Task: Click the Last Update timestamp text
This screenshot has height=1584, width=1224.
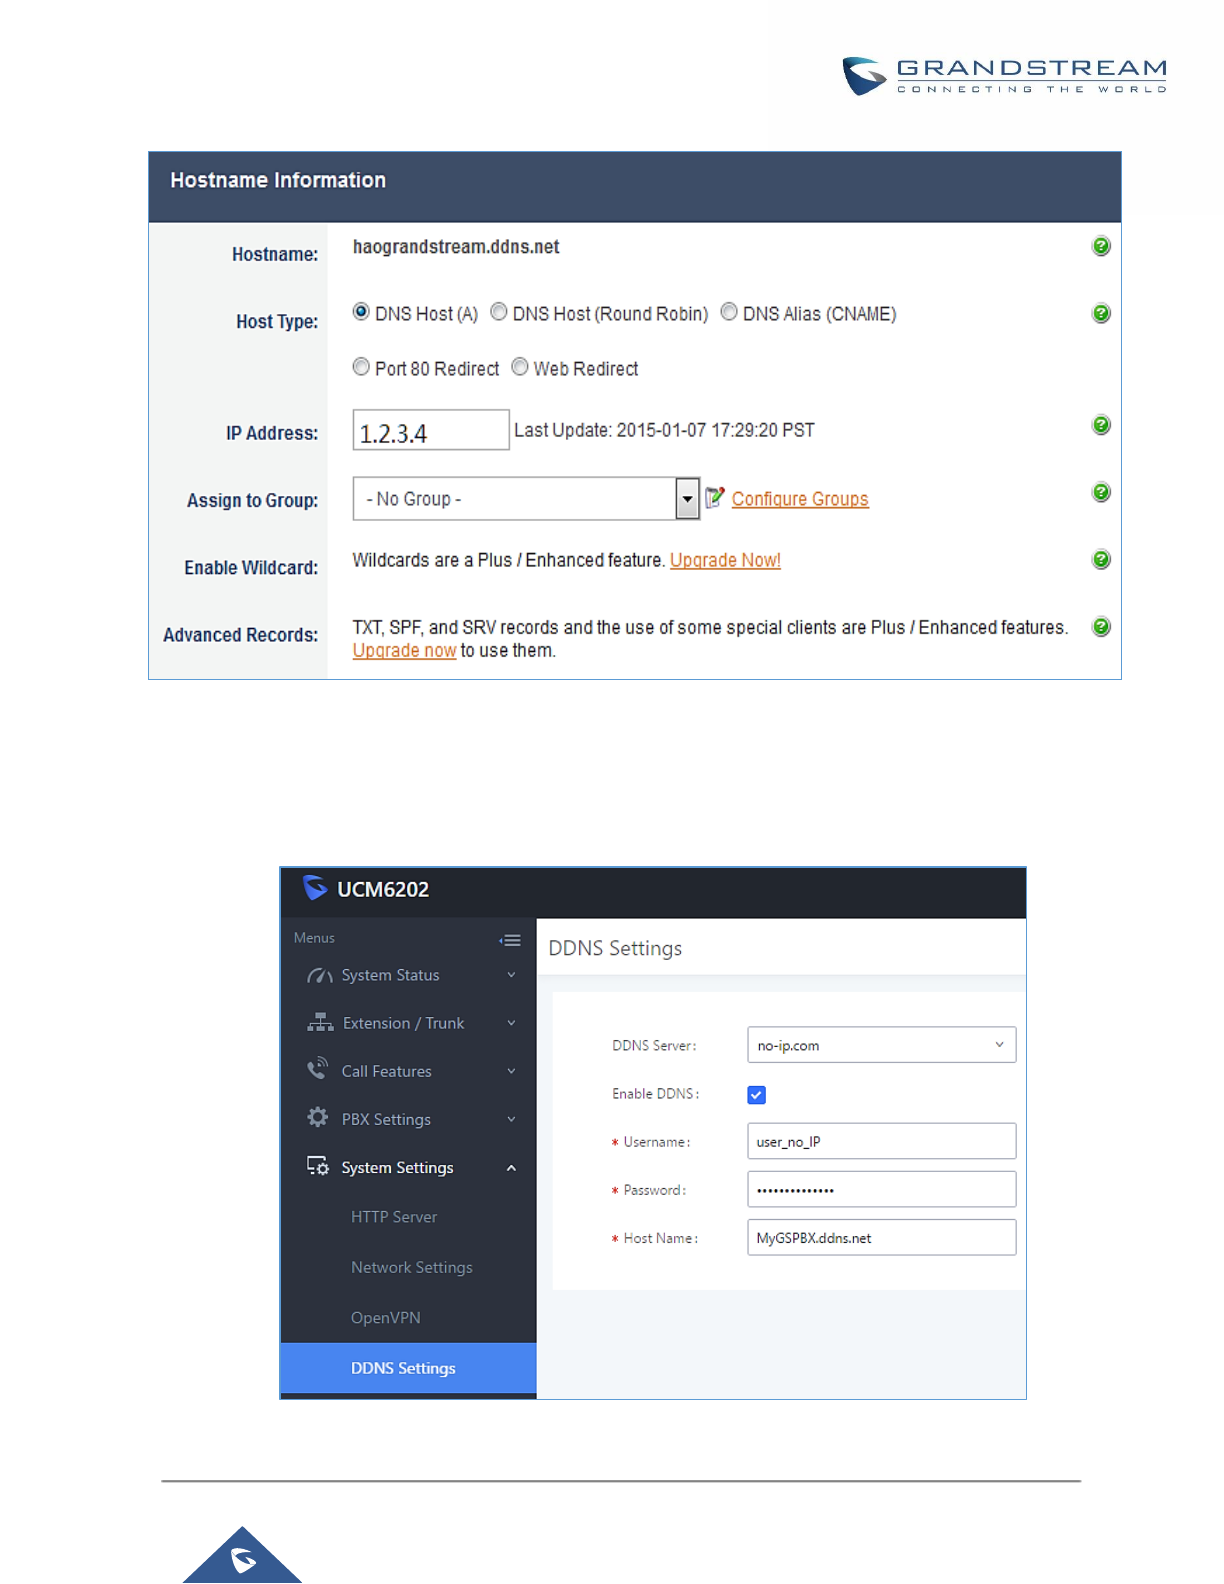Action: (x=664, y=430)
